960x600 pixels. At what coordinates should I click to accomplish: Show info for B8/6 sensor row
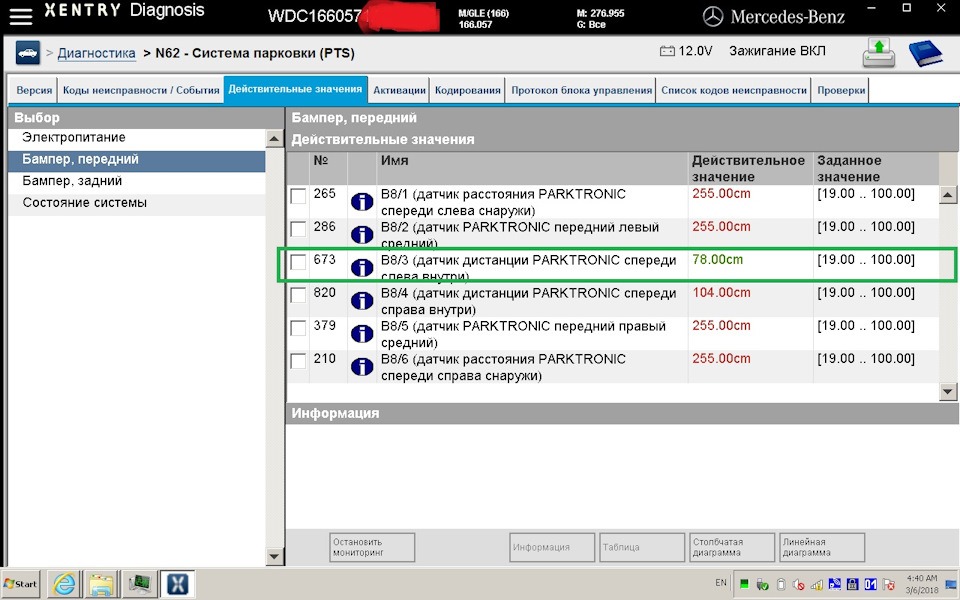pyautogui.click(x=362, y=367)
